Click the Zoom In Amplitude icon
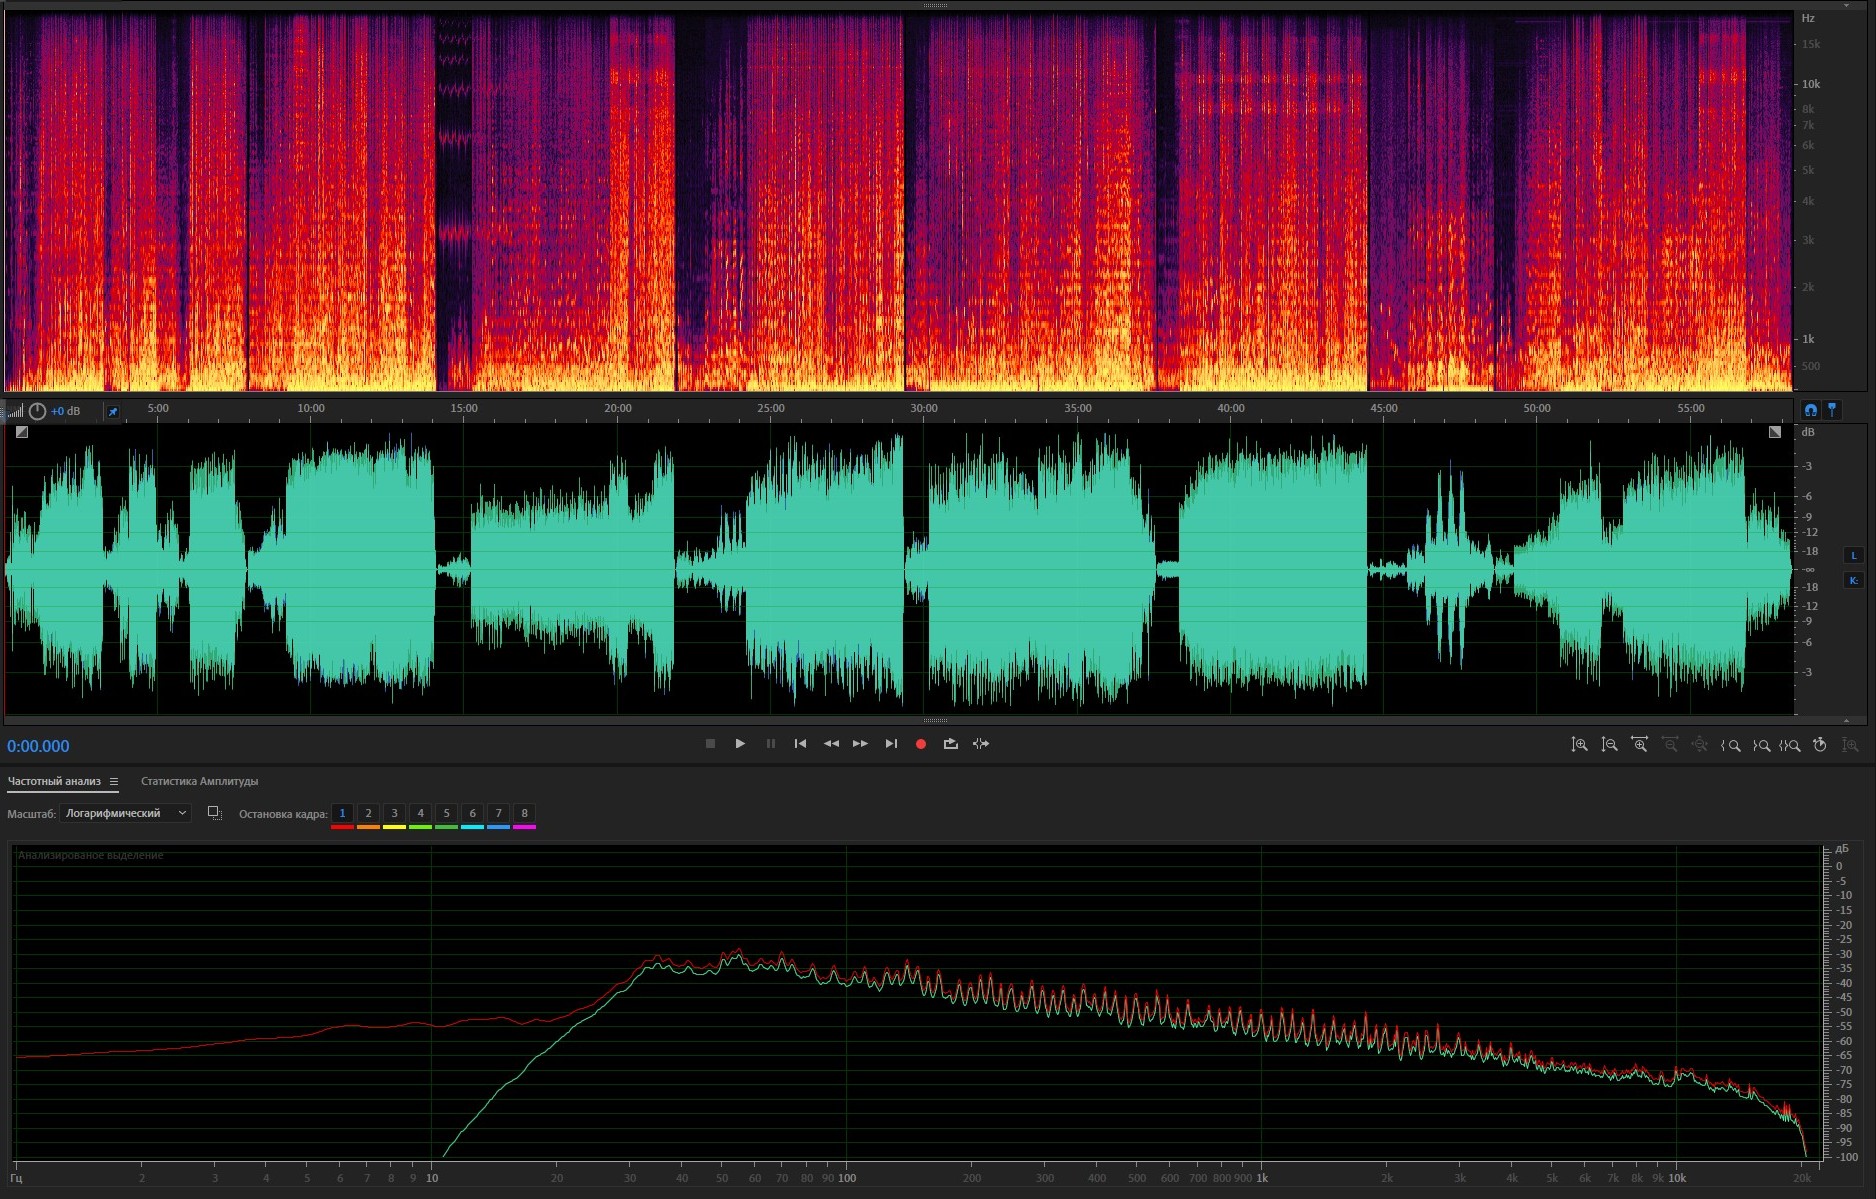1876x1199 pixels. point(1579,745)
